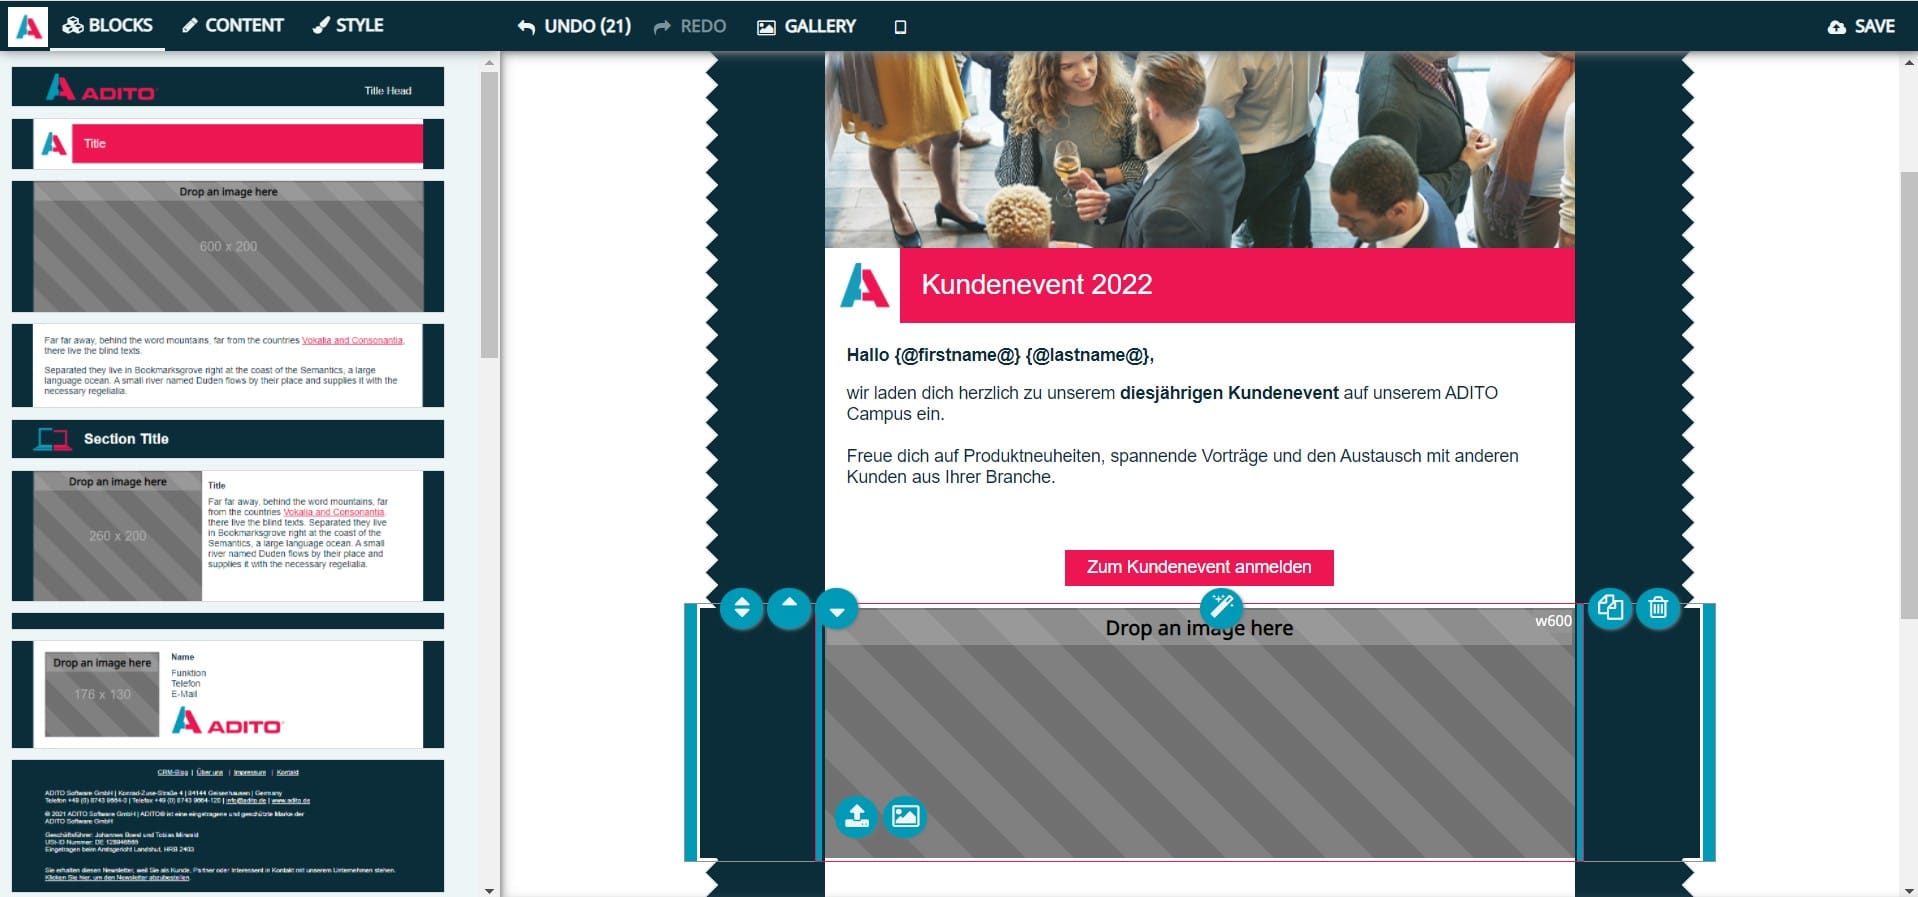
Task: Click the Kundenevent 2022 heading
Action: click(1036, 285)
